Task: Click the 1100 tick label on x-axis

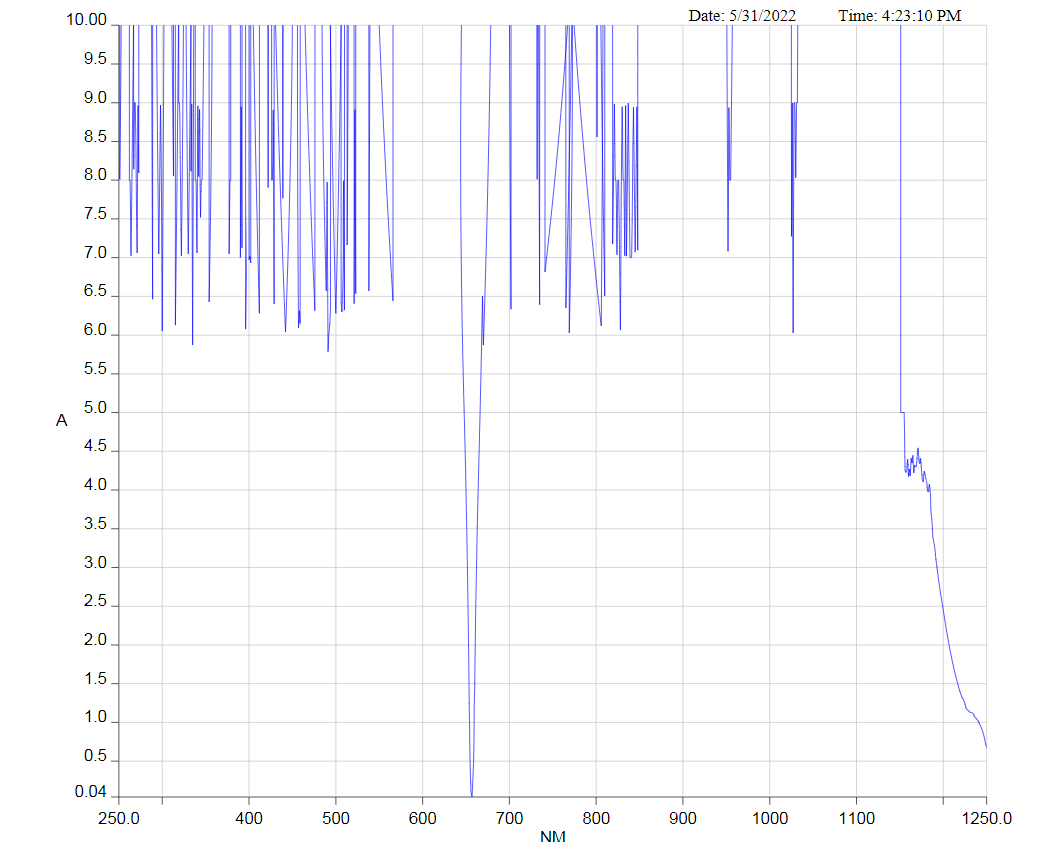Action: (856, 818)
